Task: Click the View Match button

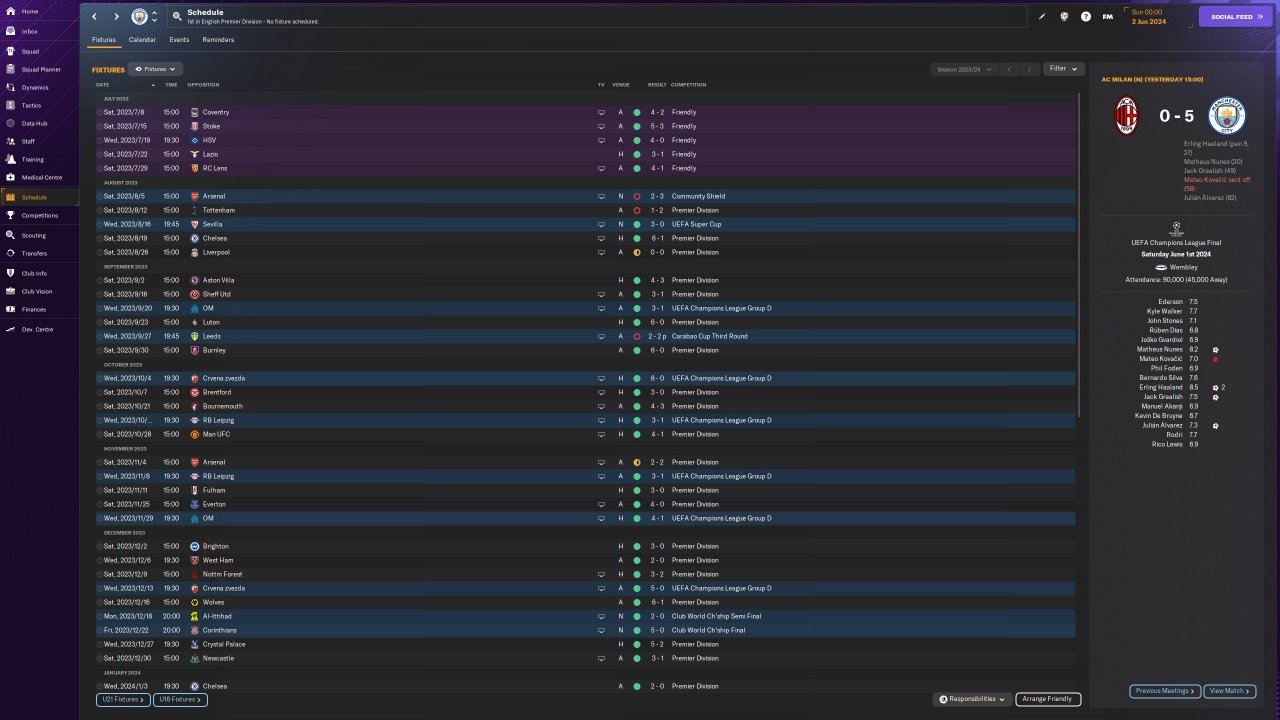Action: tap(1230, 691)
